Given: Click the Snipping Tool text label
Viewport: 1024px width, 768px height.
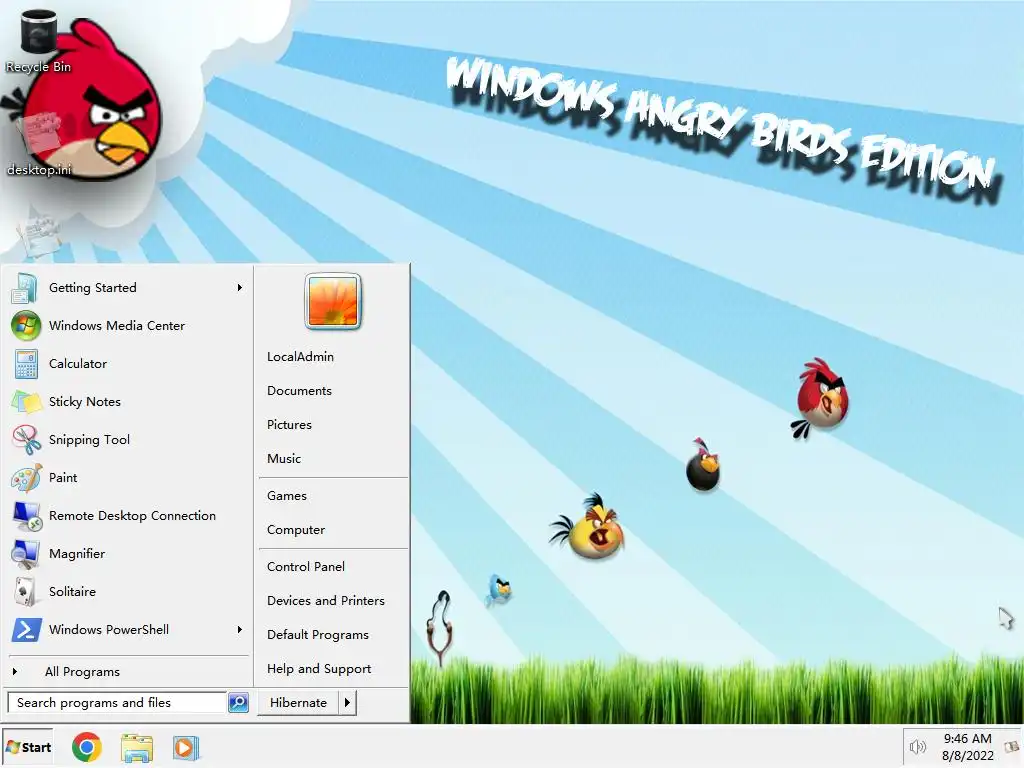Looking at the screenshot, I should point(89,440).
